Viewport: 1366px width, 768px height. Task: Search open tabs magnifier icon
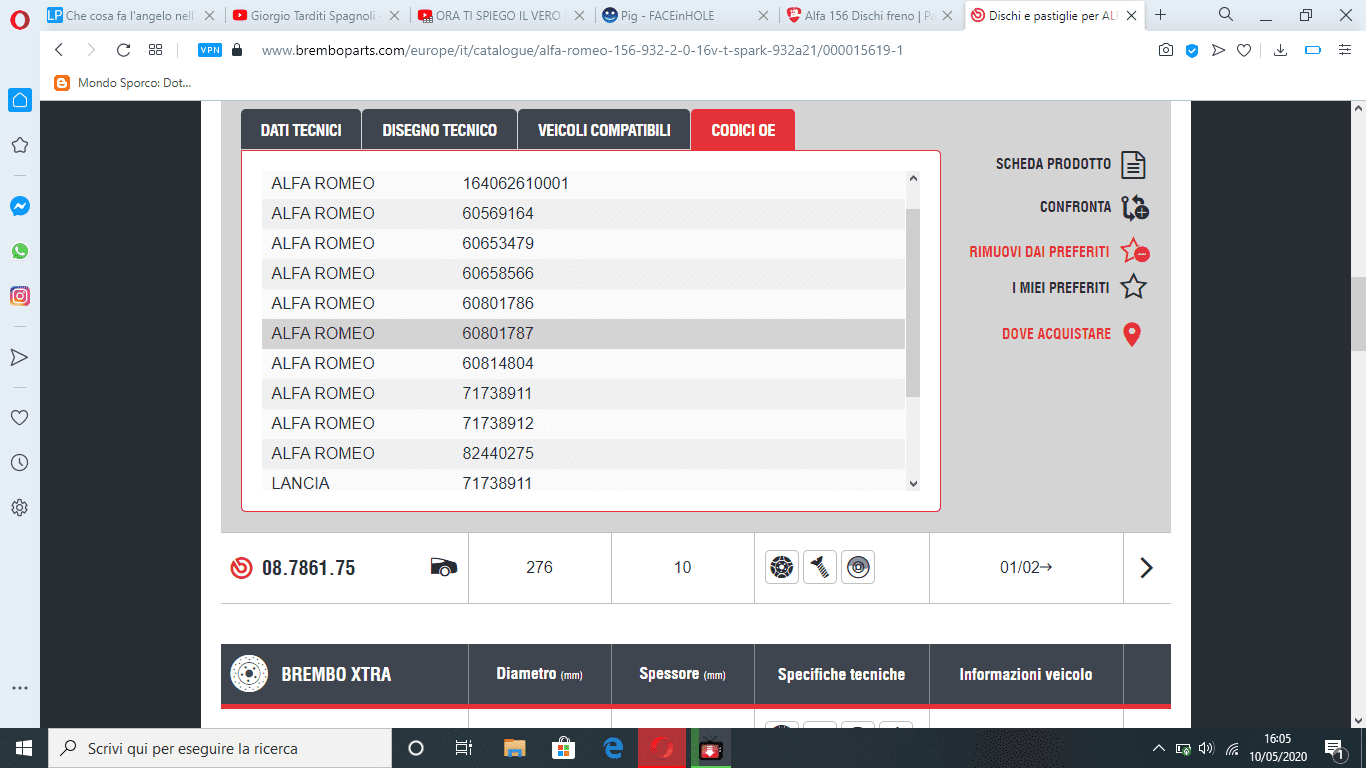[x=1226, y=15]
